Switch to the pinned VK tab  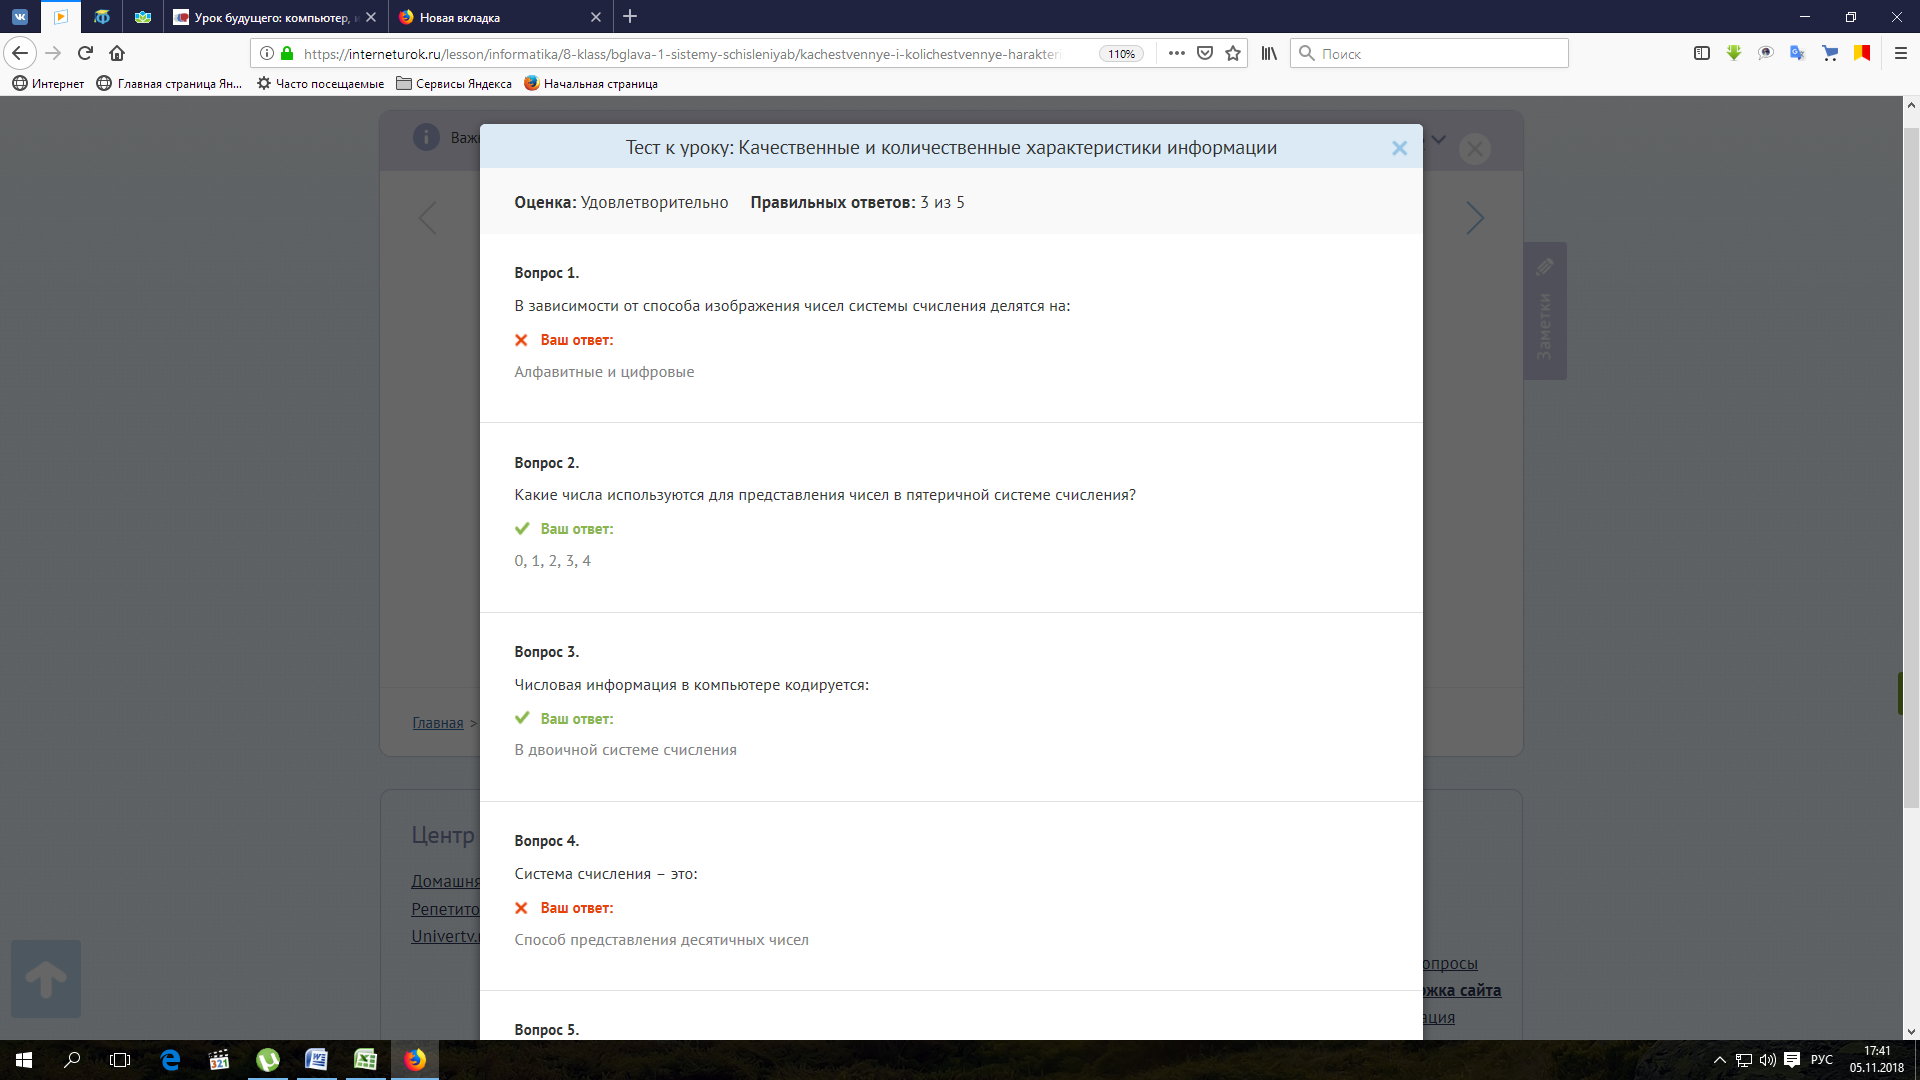(20, 17)
